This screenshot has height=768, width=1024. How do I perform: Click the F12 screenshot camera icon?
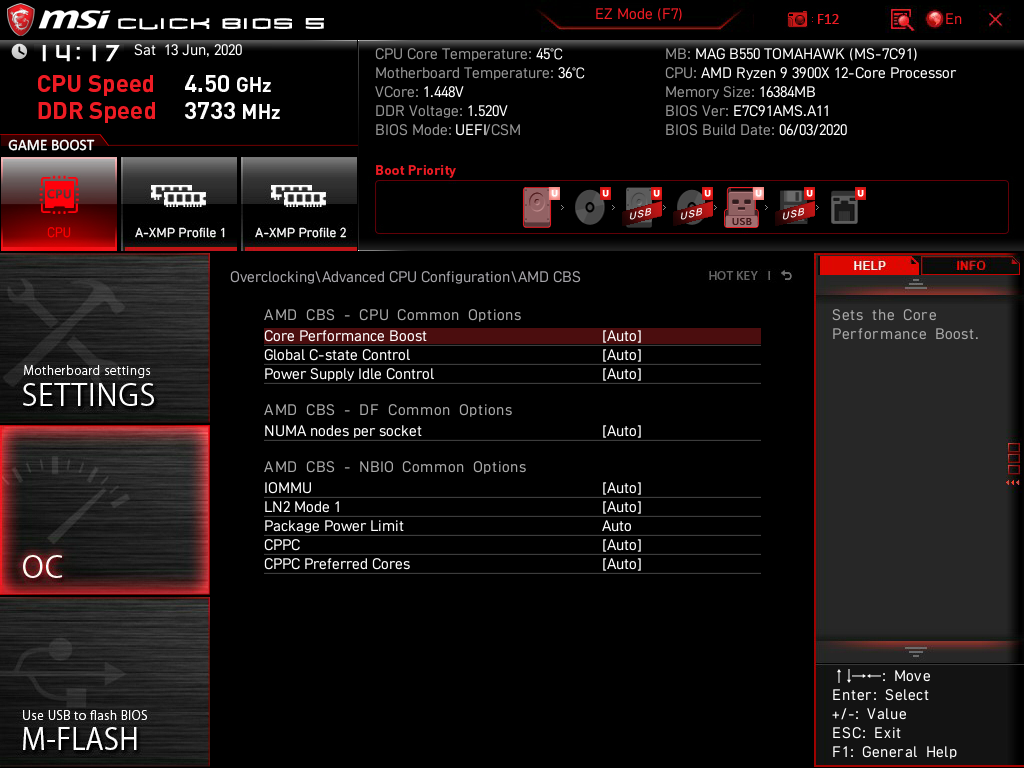(797, 20)
